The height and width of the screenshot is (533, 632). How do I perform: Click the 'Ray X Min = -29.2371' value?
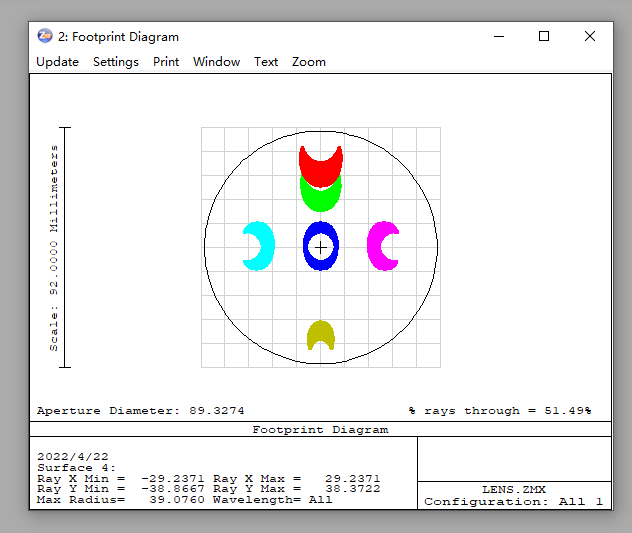[x=121, y=479]
